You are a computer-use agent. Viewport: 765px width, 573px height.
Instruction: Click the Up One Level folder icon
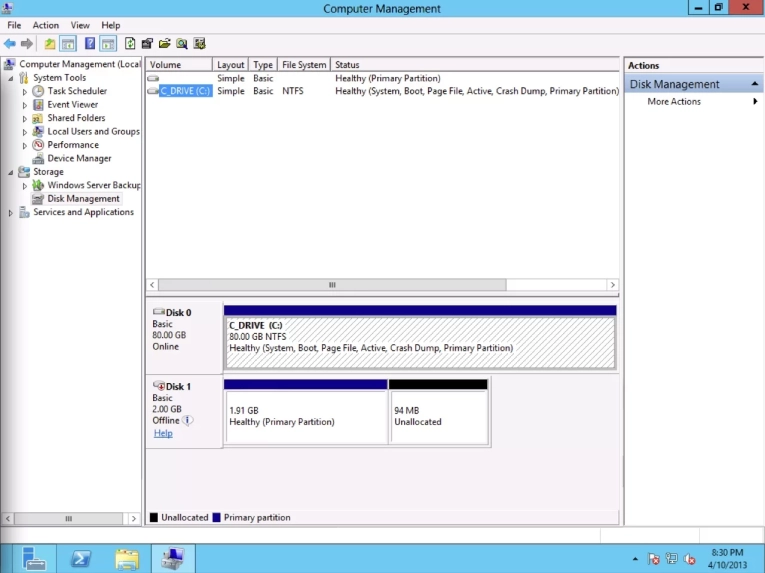[x=50, y=44]
